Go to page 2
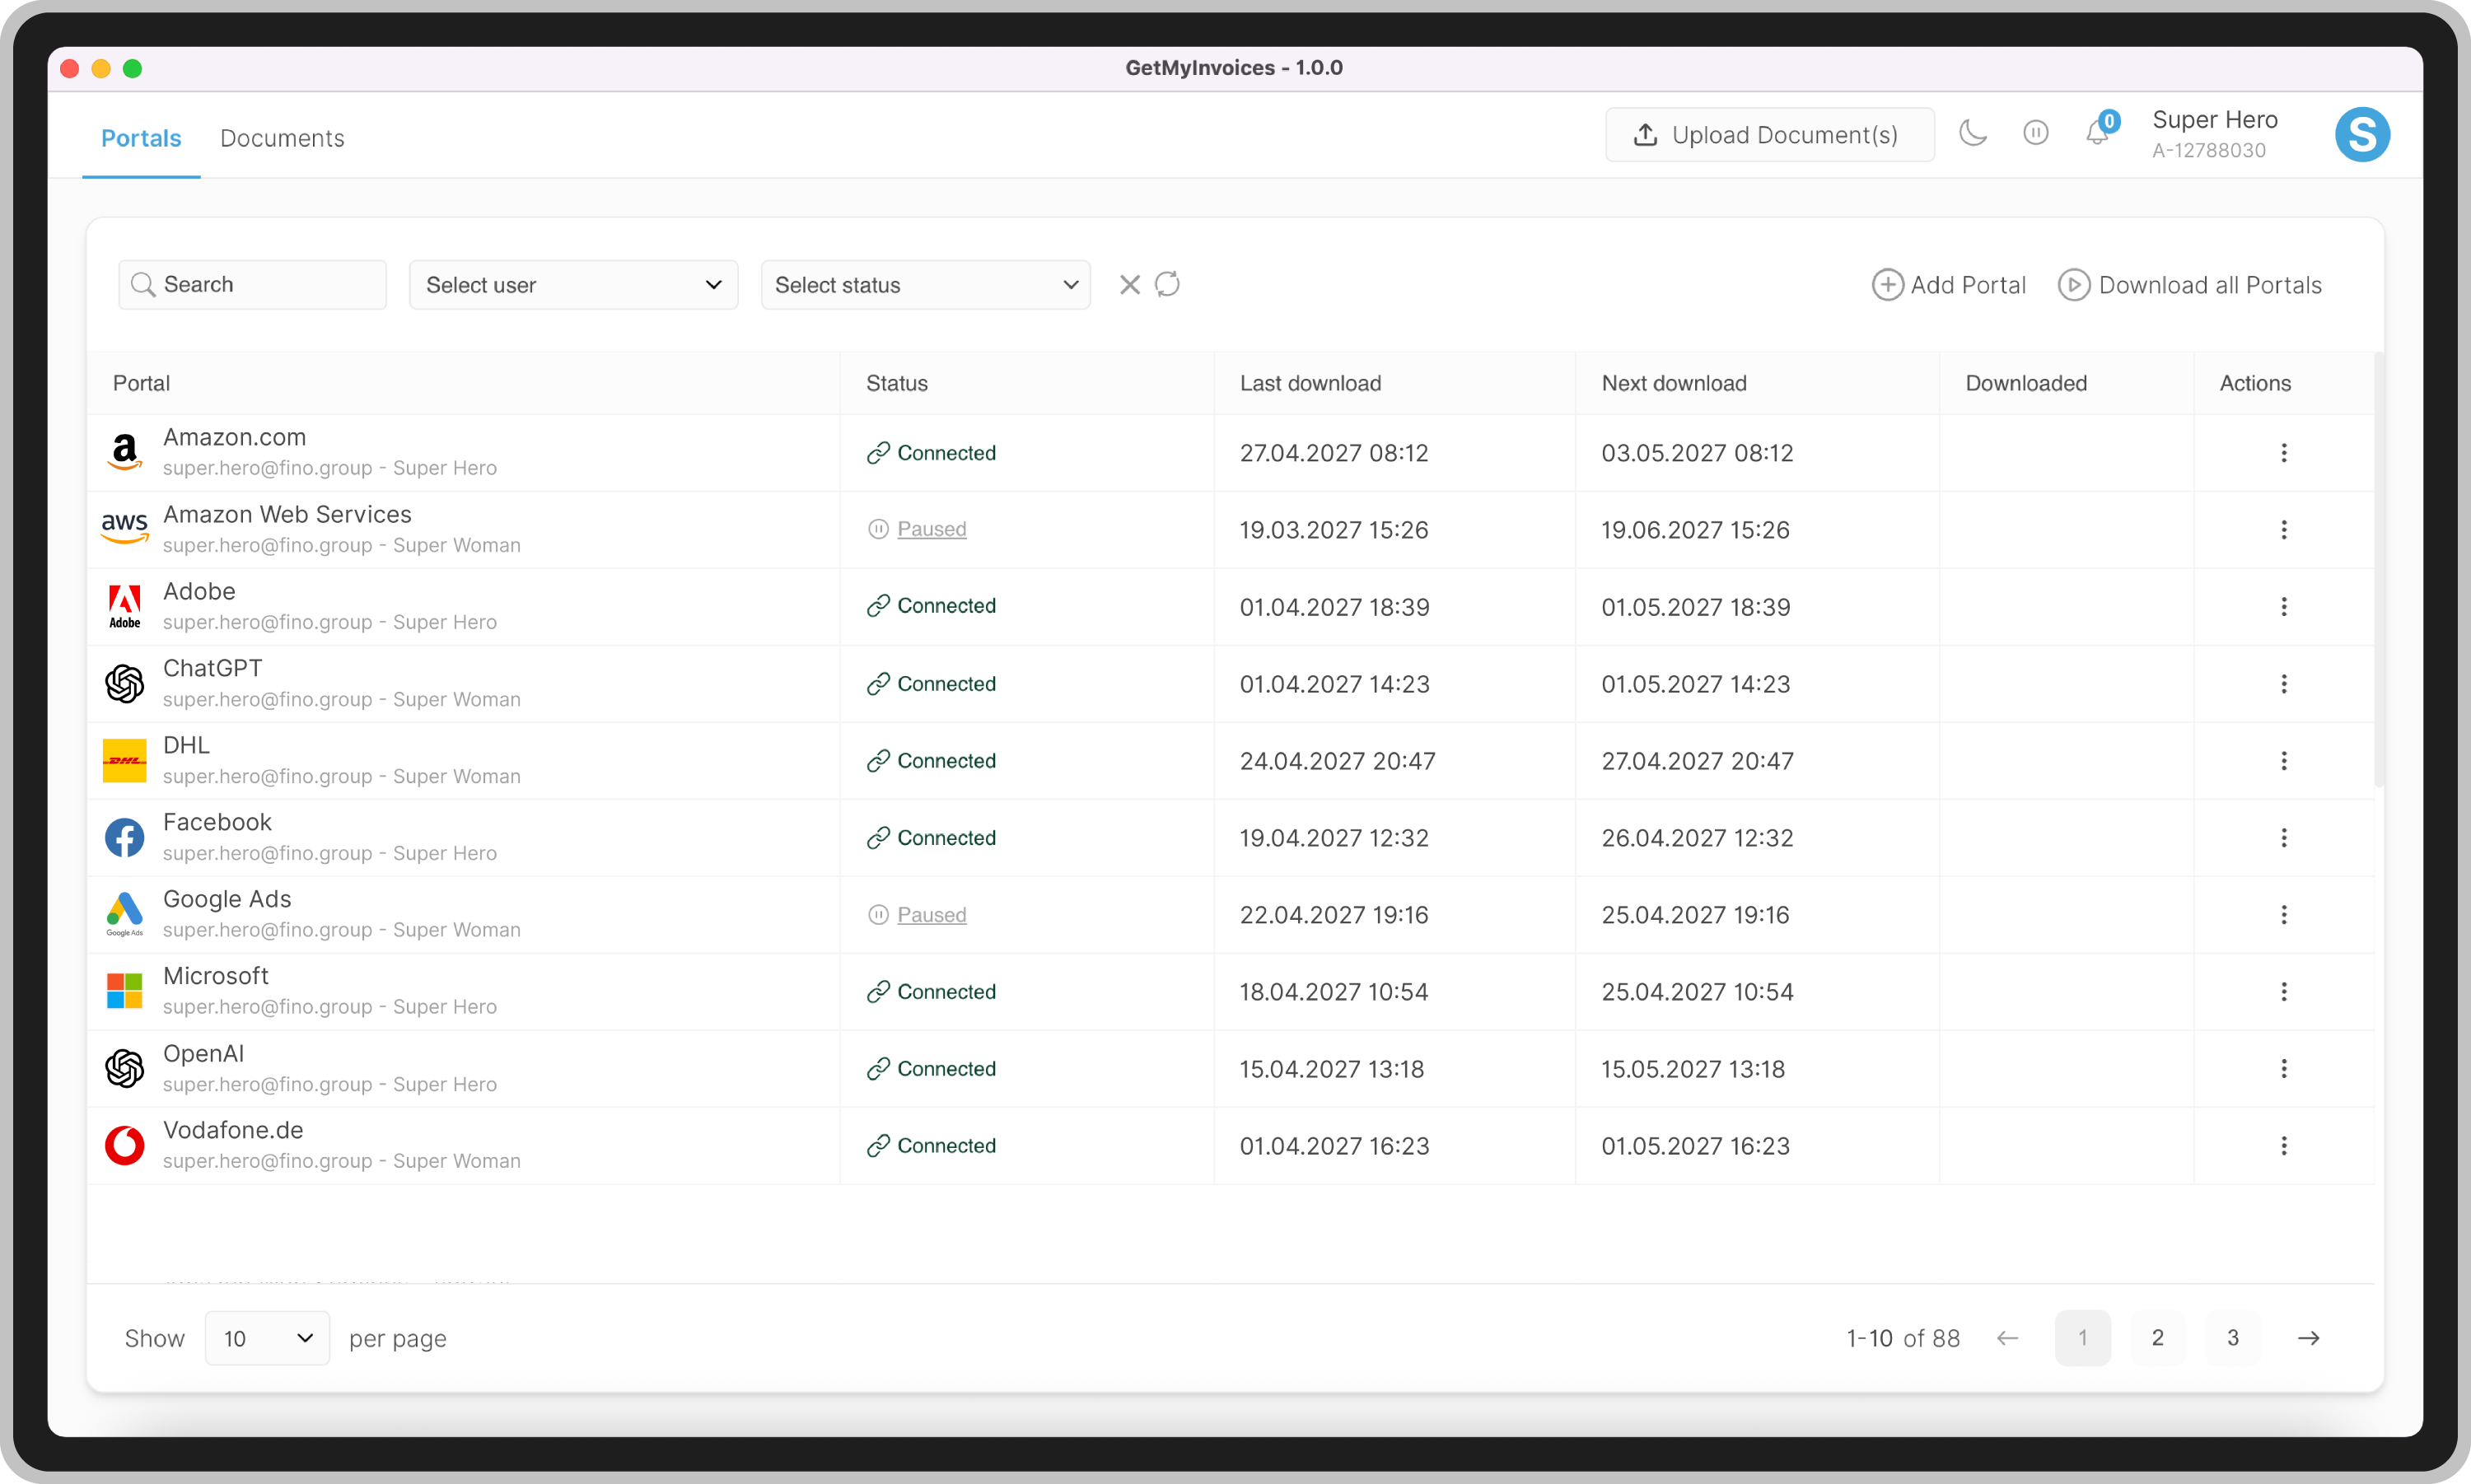The width and height of the screenshot is (2471, 1484). (2157, 1338)
